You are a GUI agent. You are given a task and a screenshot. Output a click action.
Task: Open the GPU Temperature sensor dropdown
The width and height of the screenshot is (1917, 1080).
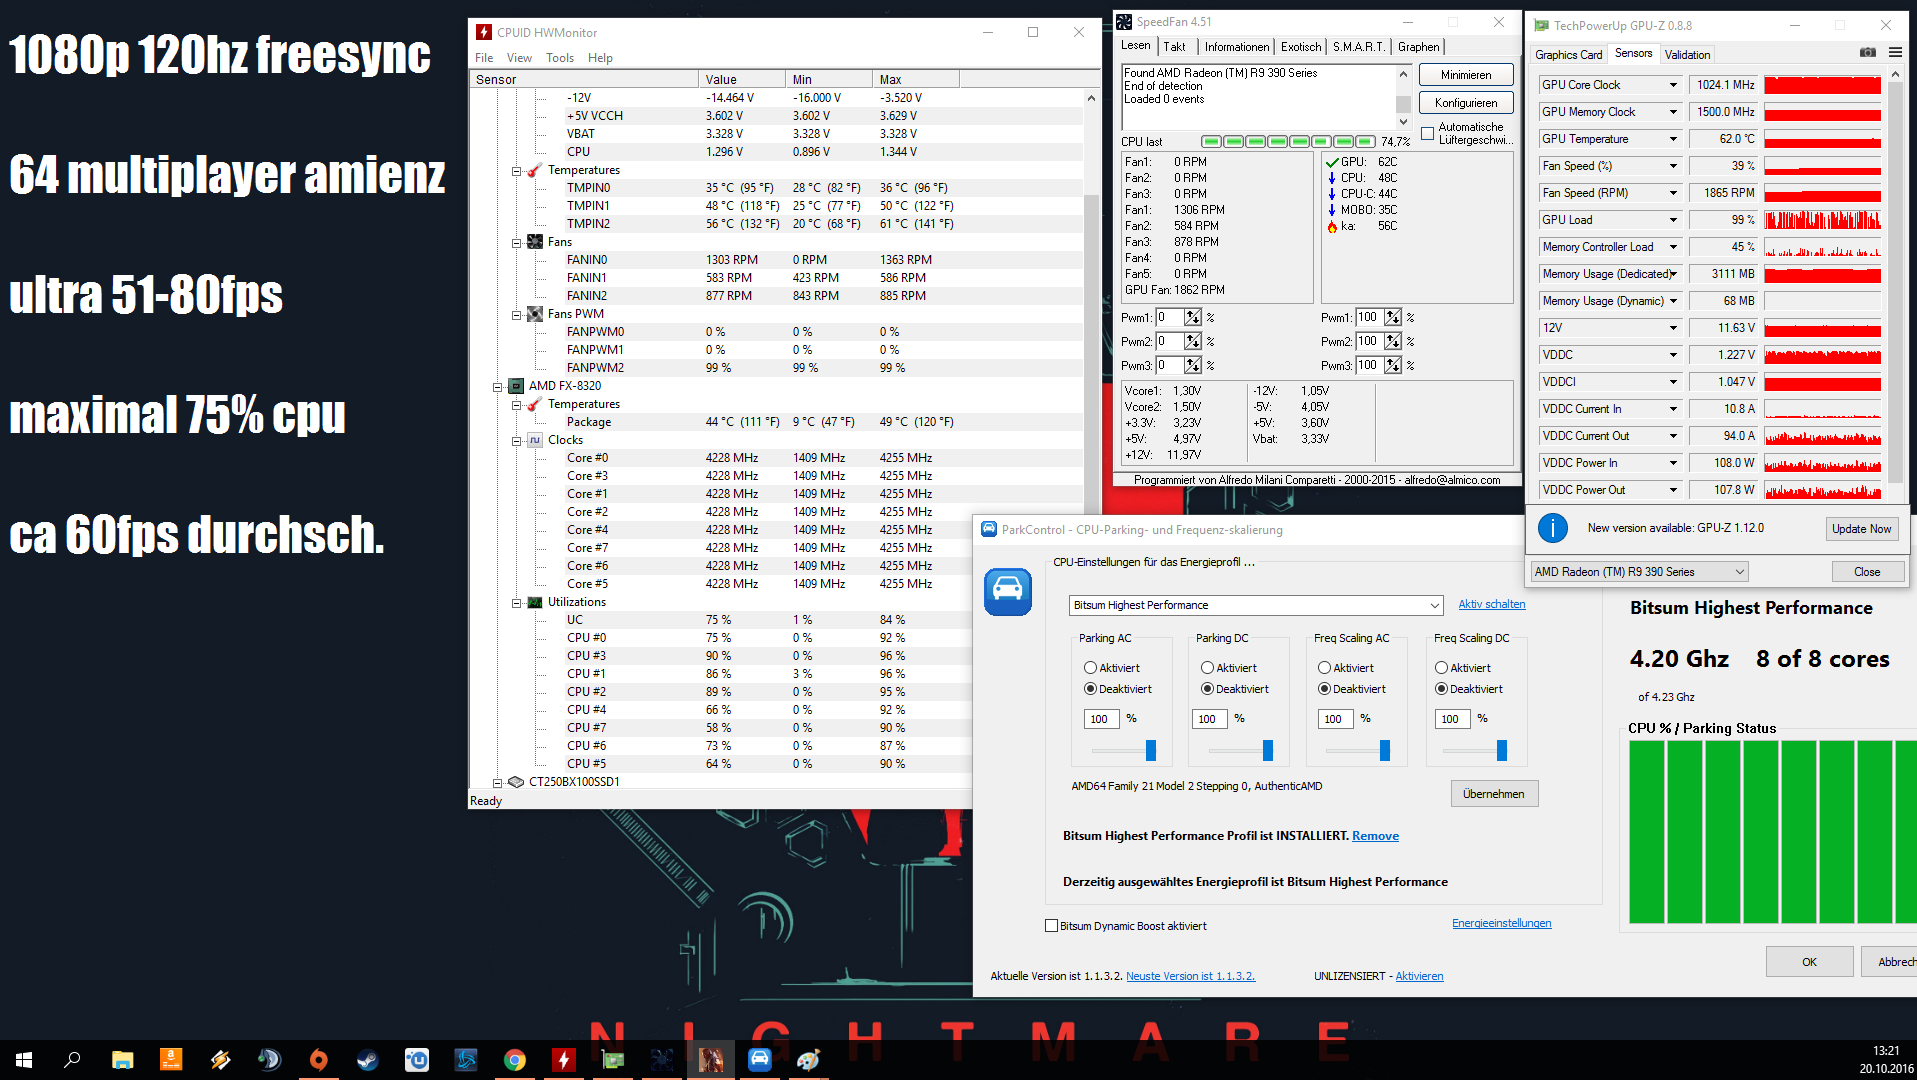pos(1673,139)
